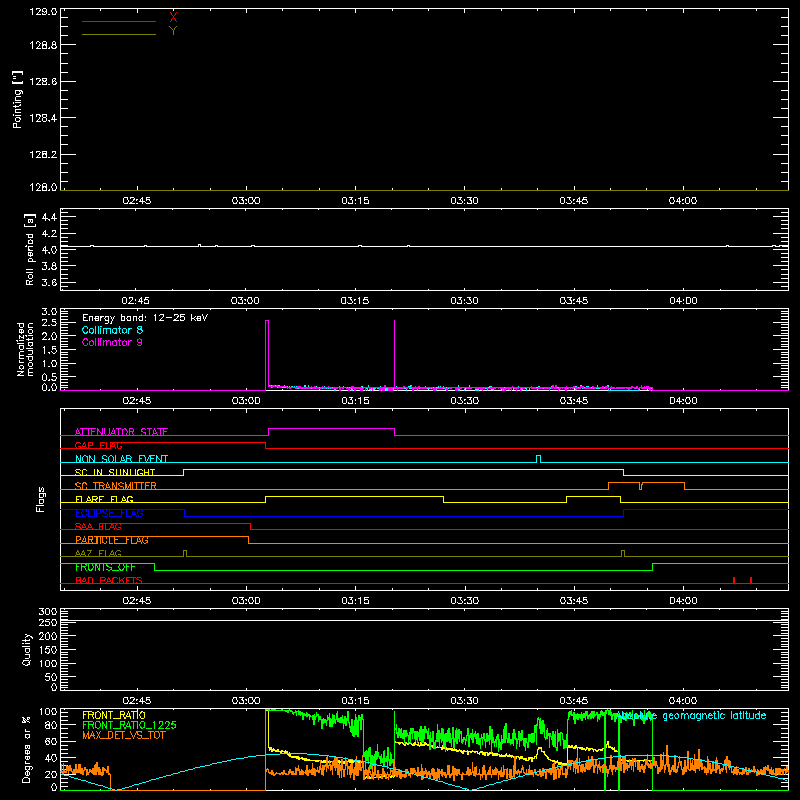Click the 3.6 tick on Roll period axis
800x800 pixels.
click(49, 282)
